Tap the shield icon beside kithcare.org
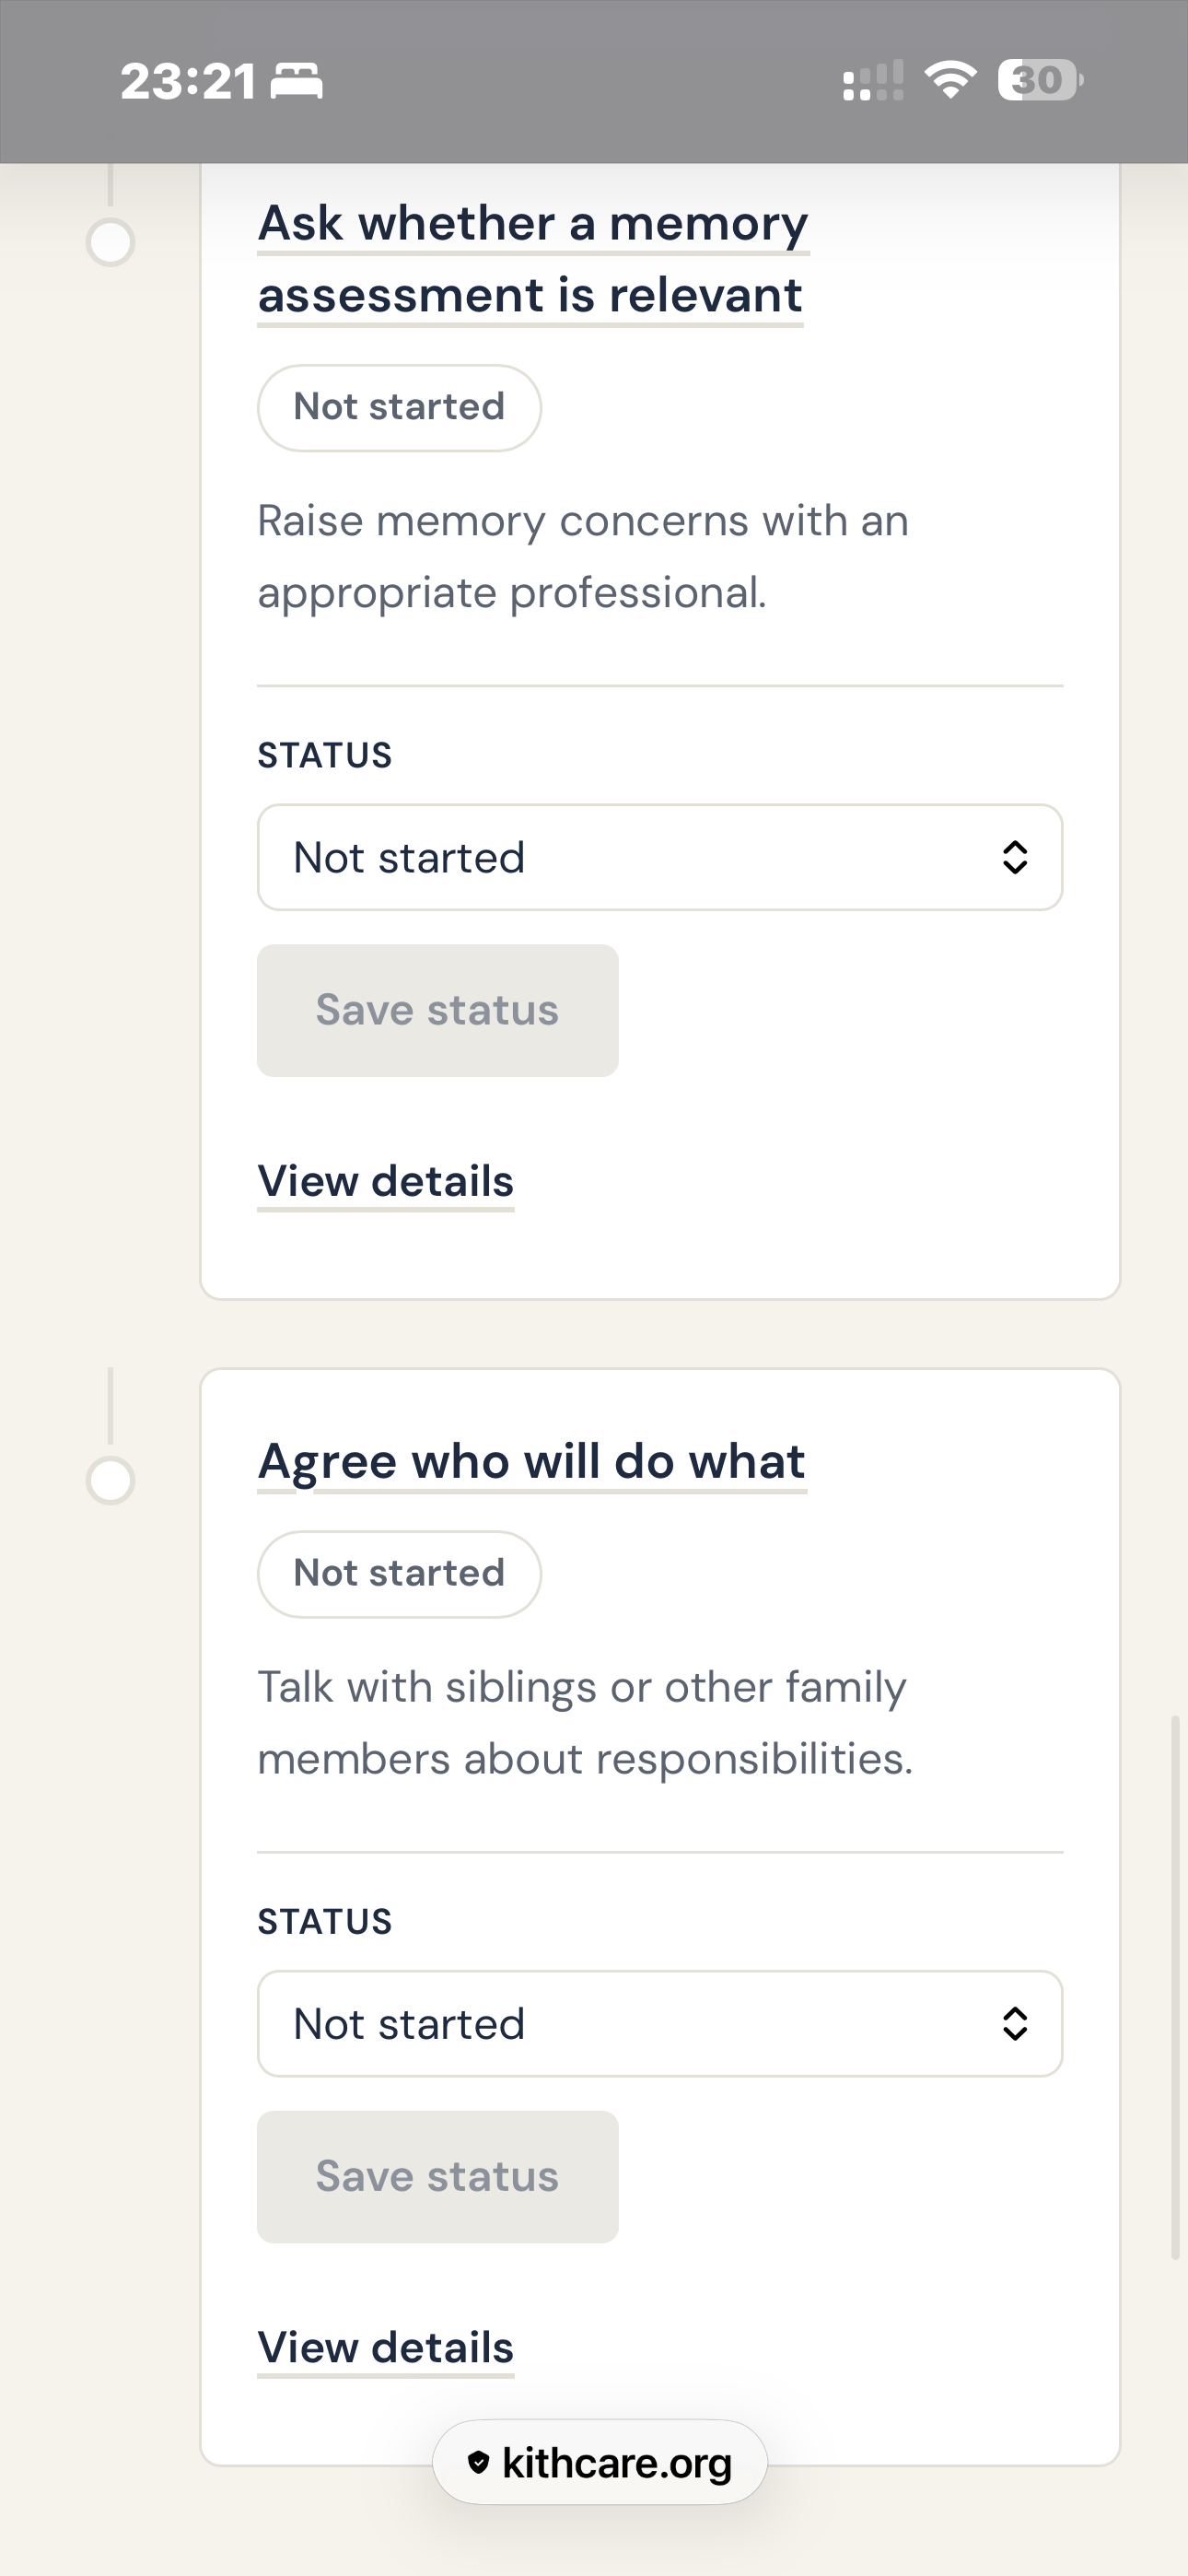The image size is (1188, 2576). point(479,2462)
